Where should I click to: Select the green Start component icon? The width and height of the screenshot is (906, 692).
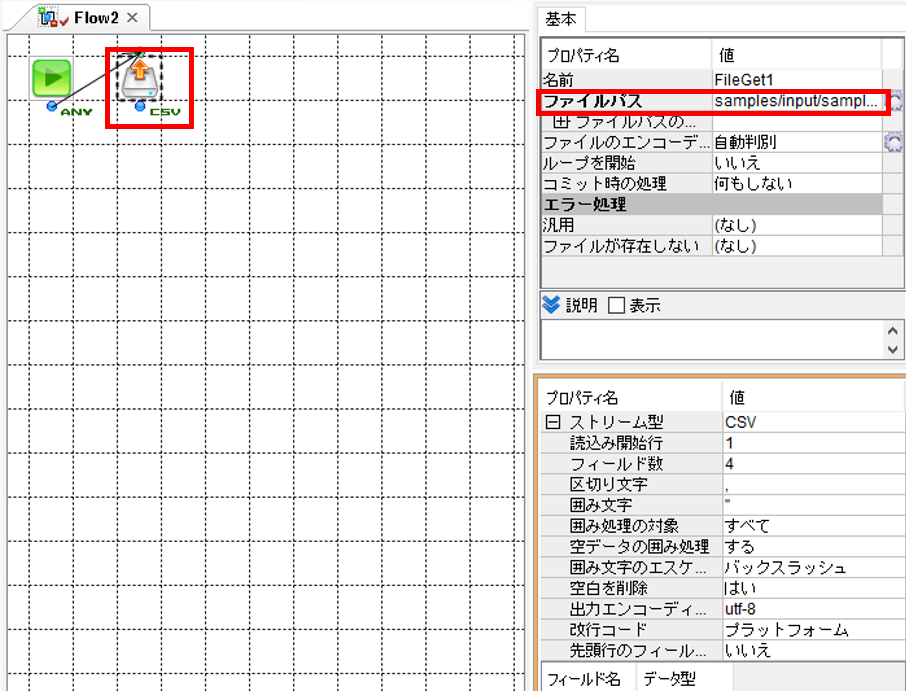click(x=51, y=79)
